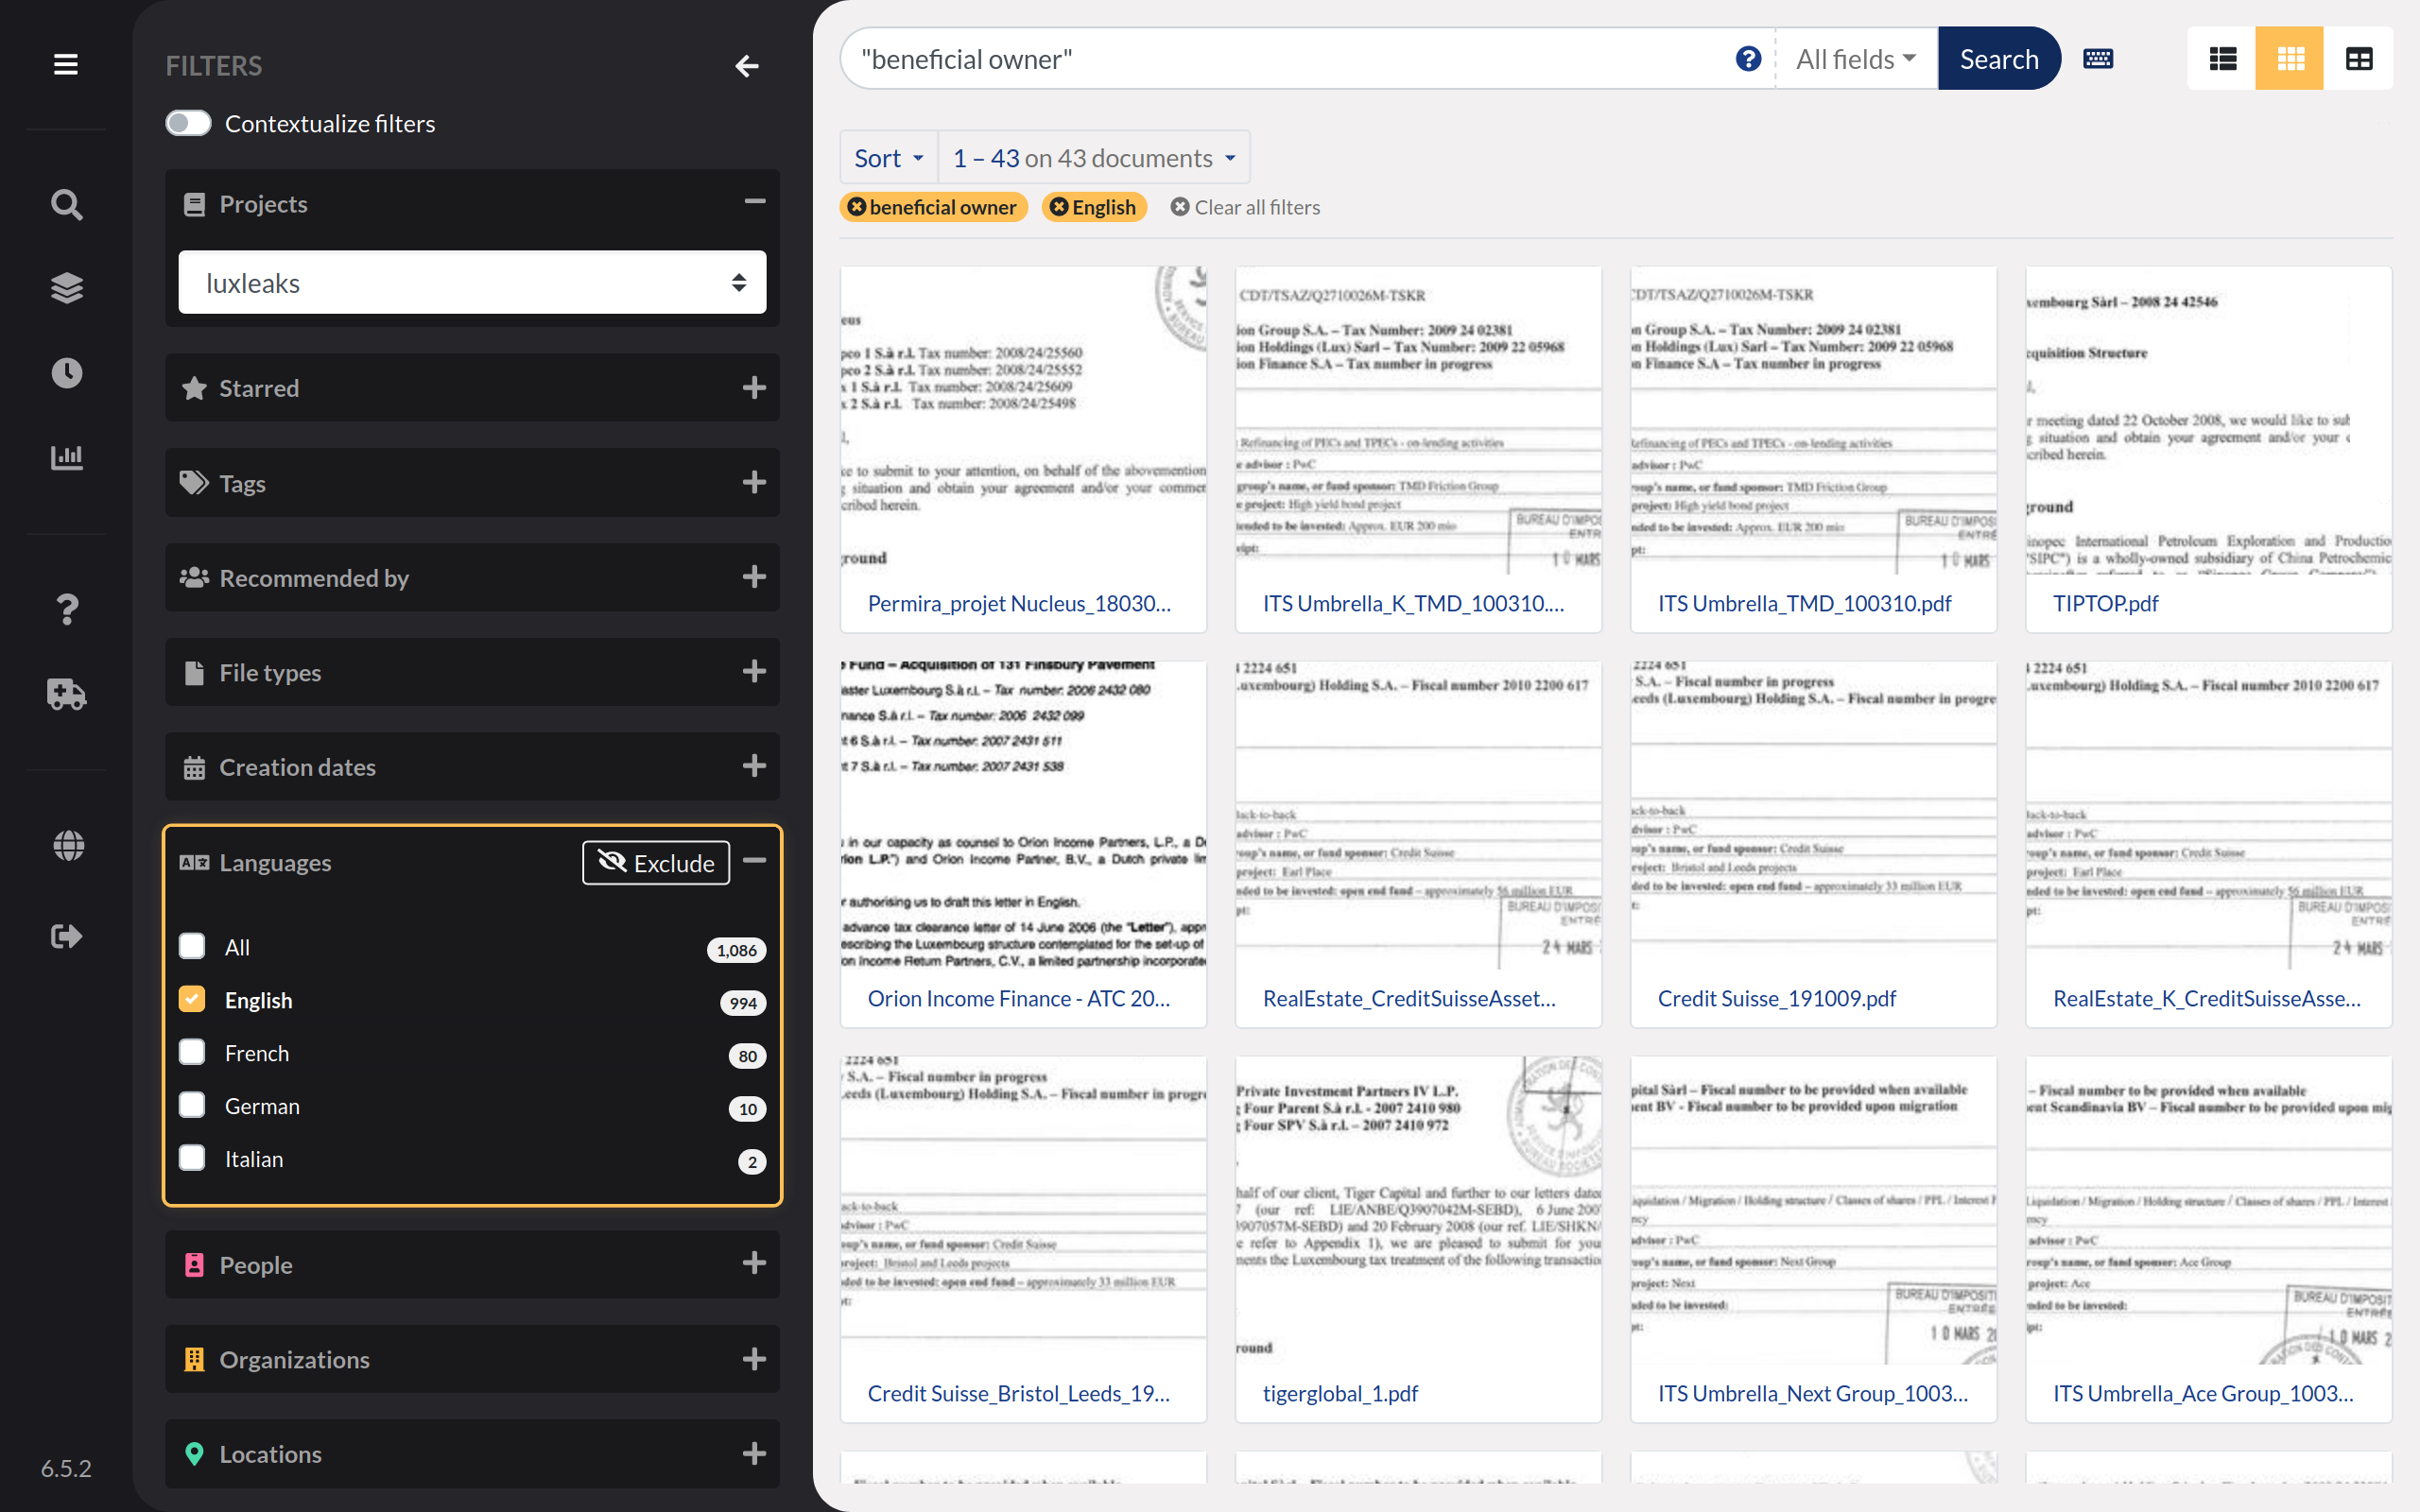Click Clear all filters
The height and width of the screenshot is (1512, 2420).
[x=1245, y=207]
